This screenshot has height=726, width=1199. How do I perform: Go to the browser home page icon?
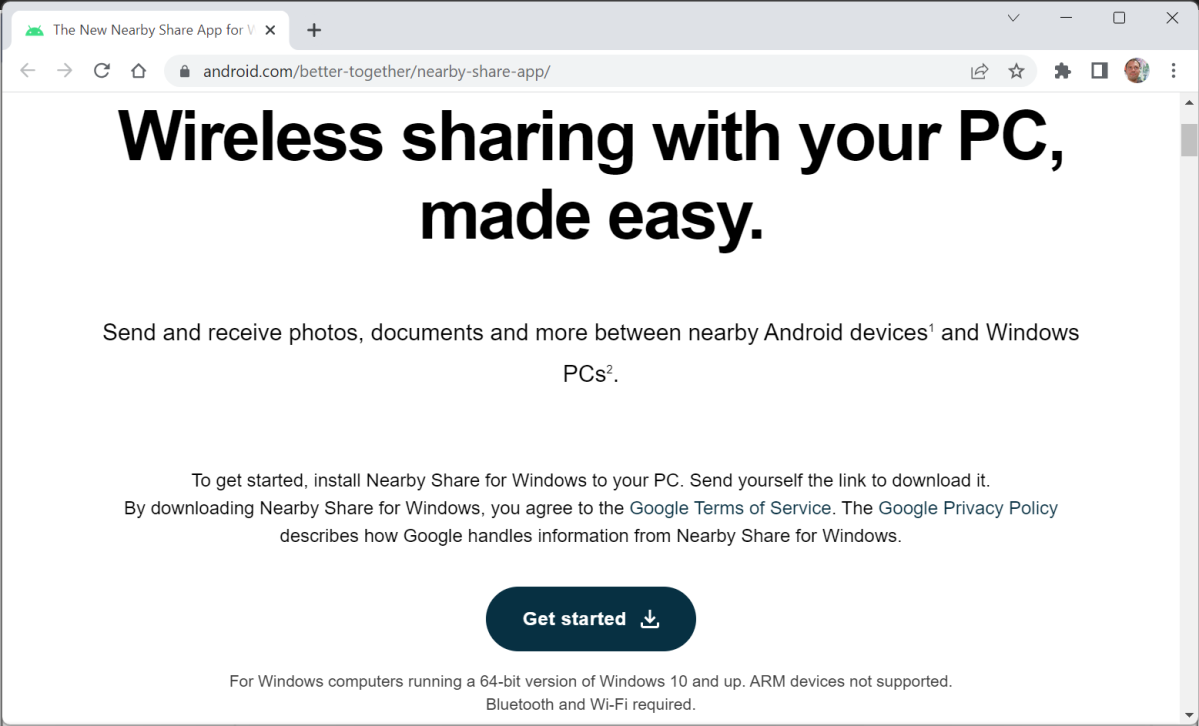point(138,71)
